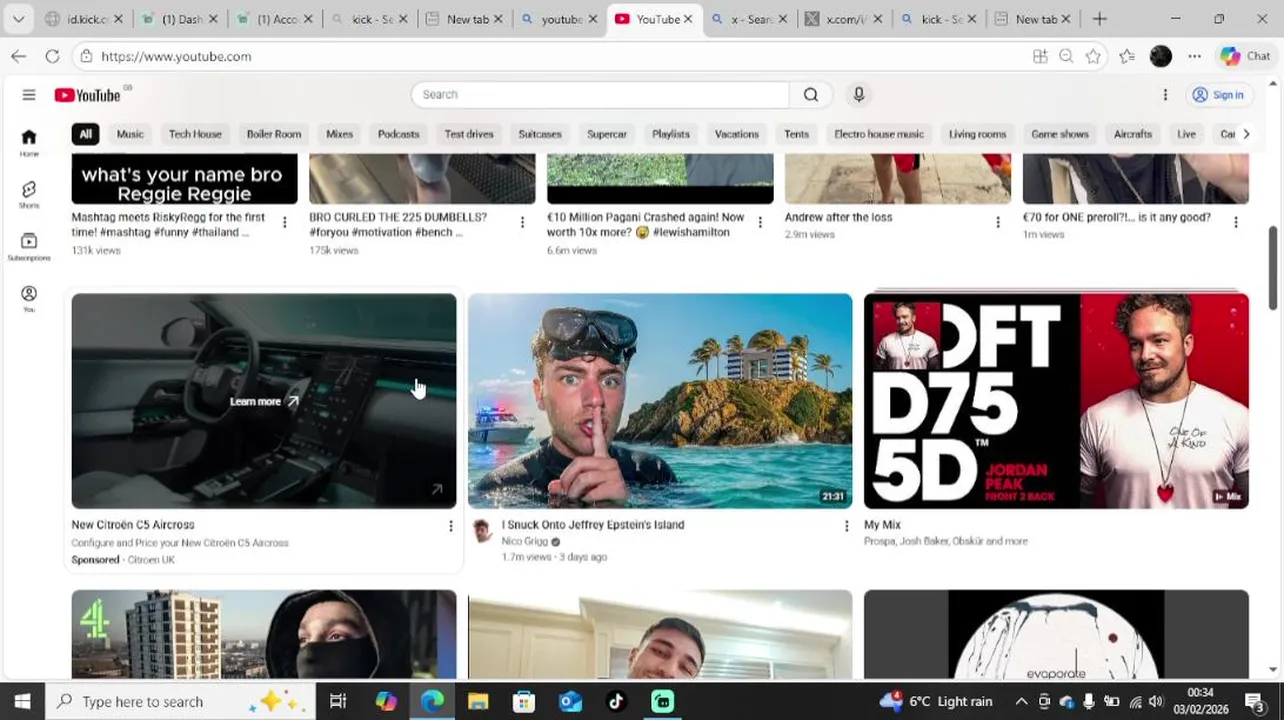Open TikTok from the taskbar
The image size is (1284, 720).
(616, 702)
